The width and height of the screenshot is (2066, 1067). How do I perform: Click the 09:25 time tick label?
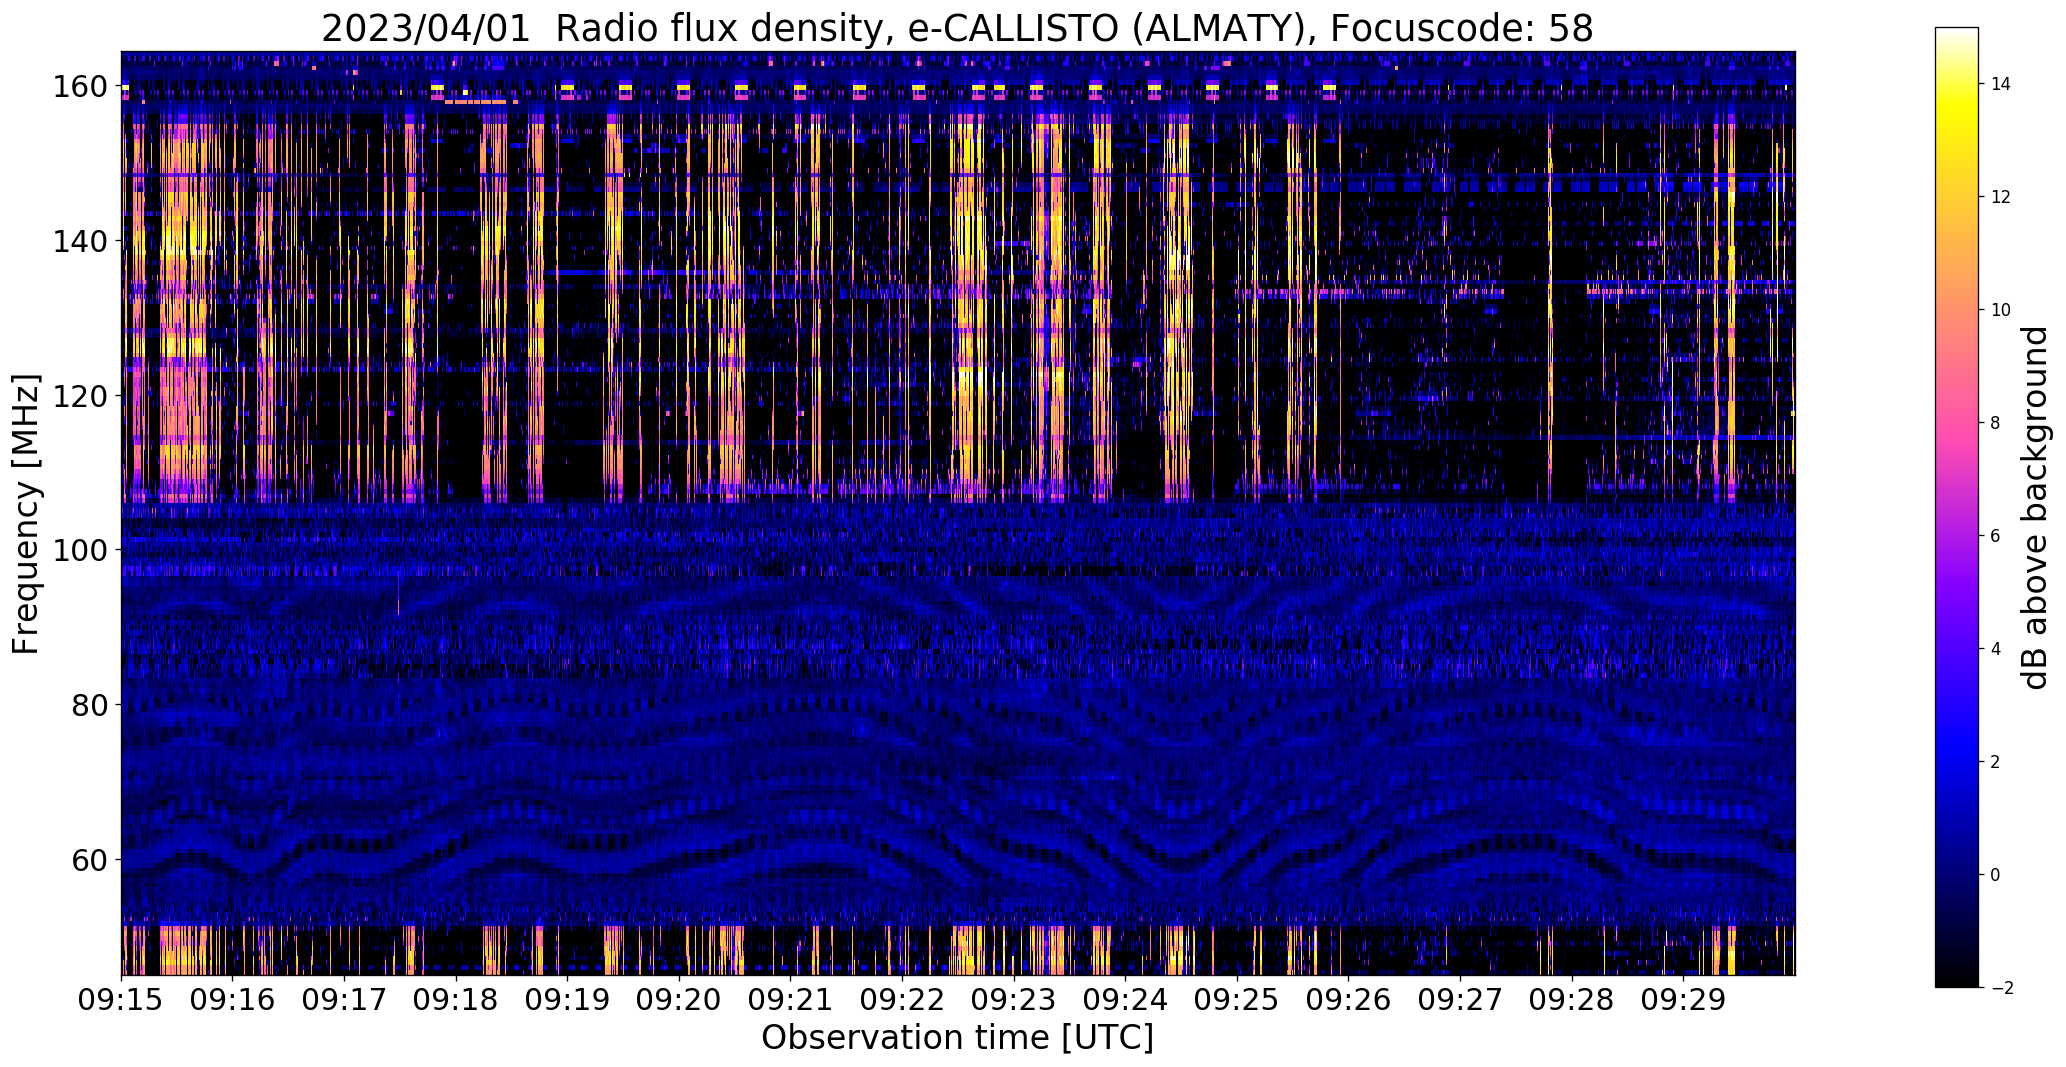coord(1237,1001)
